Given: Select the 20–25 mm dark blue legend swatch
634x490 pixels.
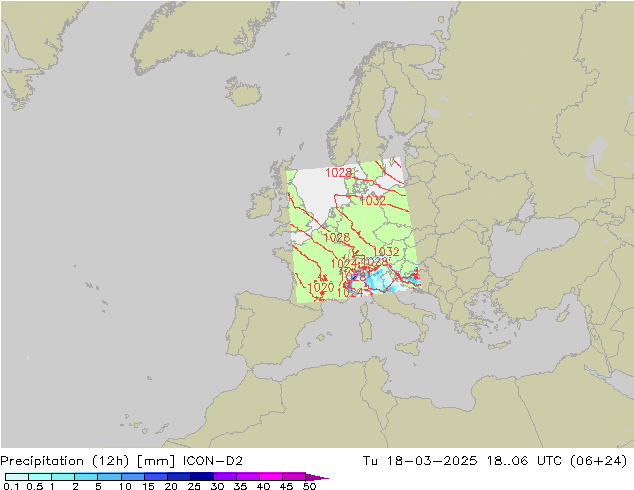Looking at the screenshot, I should click(179, 477).
